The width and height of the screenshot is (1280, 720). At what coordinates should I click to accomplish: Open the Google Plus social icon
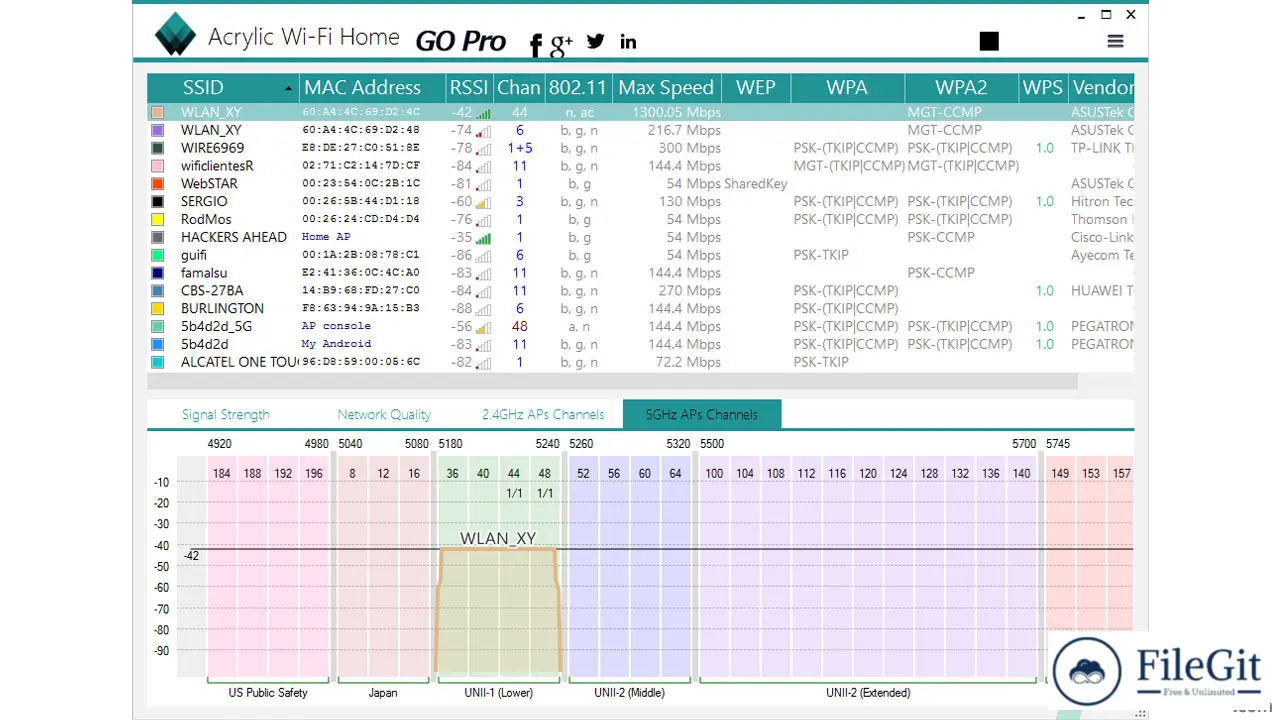[x=561, y=43]
